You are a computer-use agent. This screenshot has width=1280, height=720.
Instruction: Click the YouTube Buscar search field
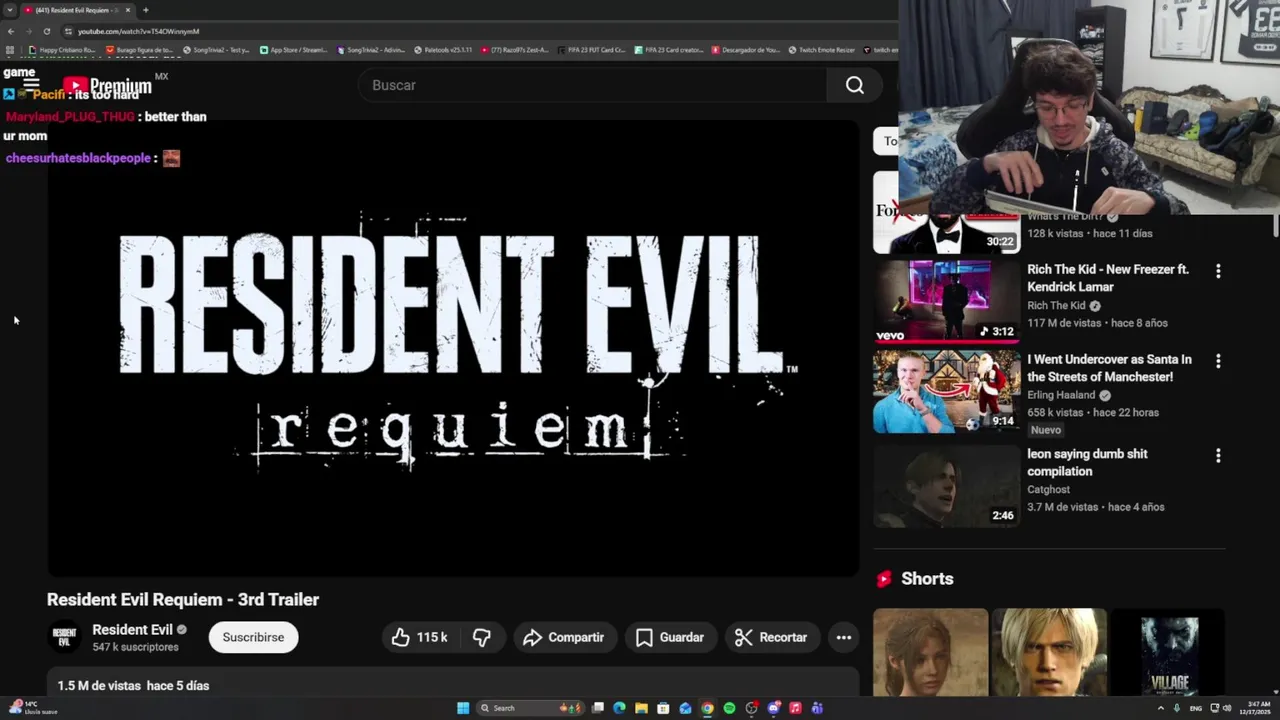tap(594, 85)
